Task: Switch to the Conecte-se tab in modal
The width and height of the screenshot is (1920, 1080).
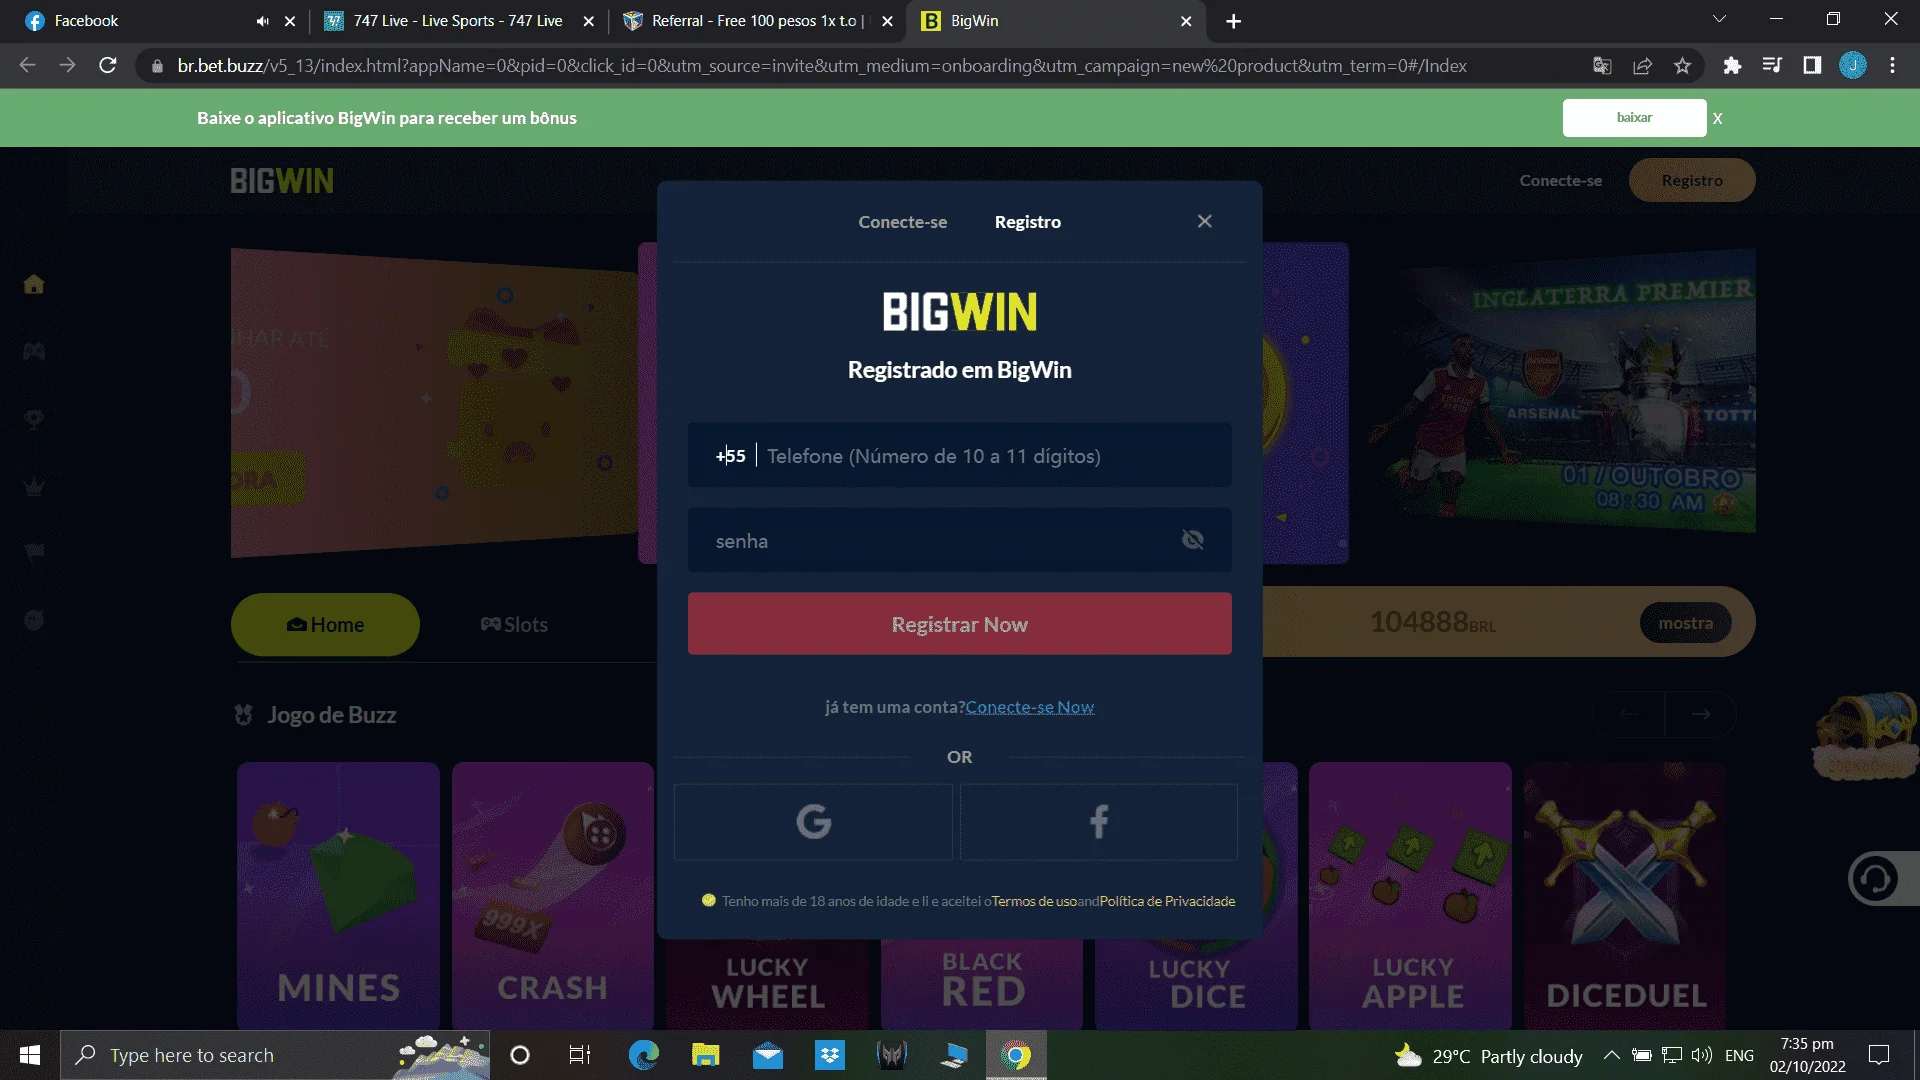Action: [x=902, y=222]
